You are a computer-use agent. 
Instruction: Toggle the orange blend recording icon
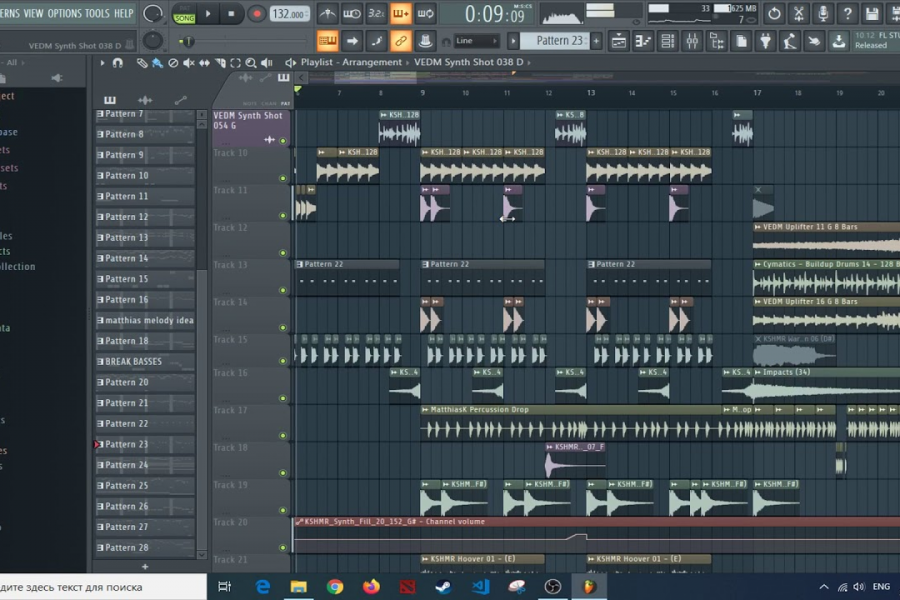(x=401, y=14)
